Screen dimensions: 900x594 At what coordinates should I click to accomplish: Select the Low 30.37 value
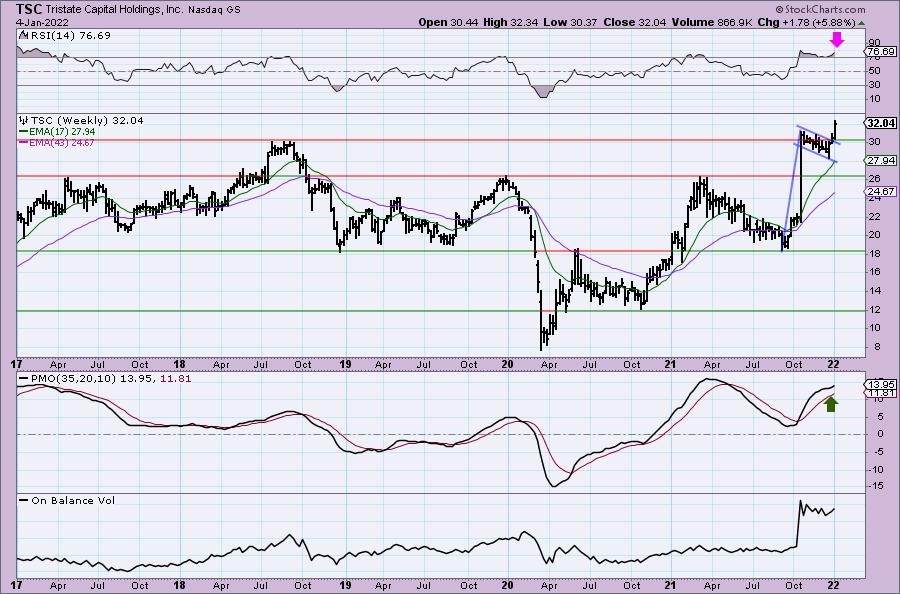[x=571, y=22]
